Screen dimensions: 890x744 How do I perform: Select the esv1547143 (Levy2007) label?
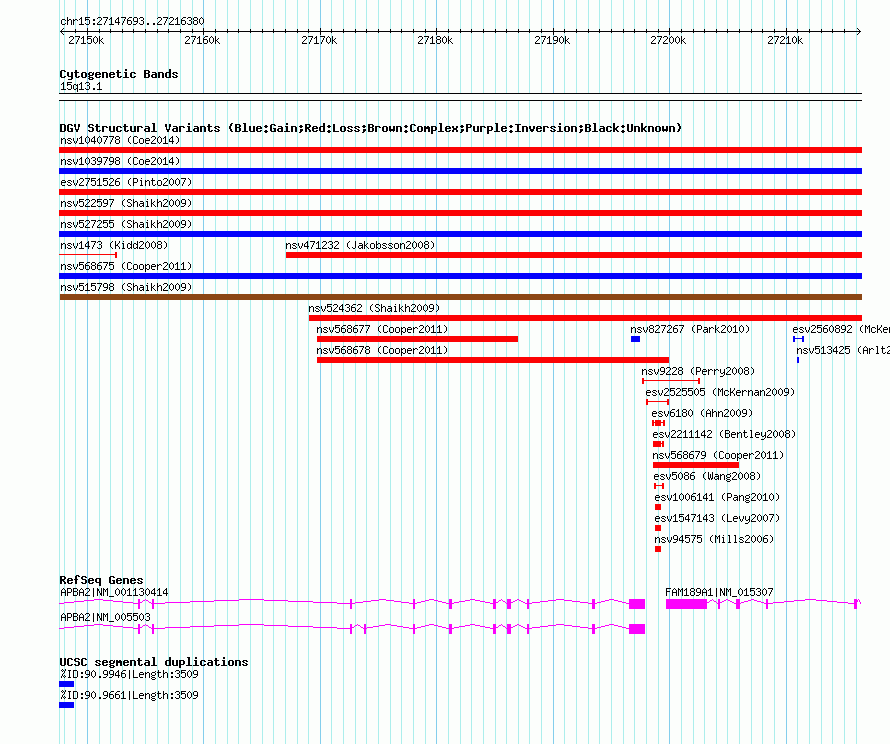pos(717,518)
